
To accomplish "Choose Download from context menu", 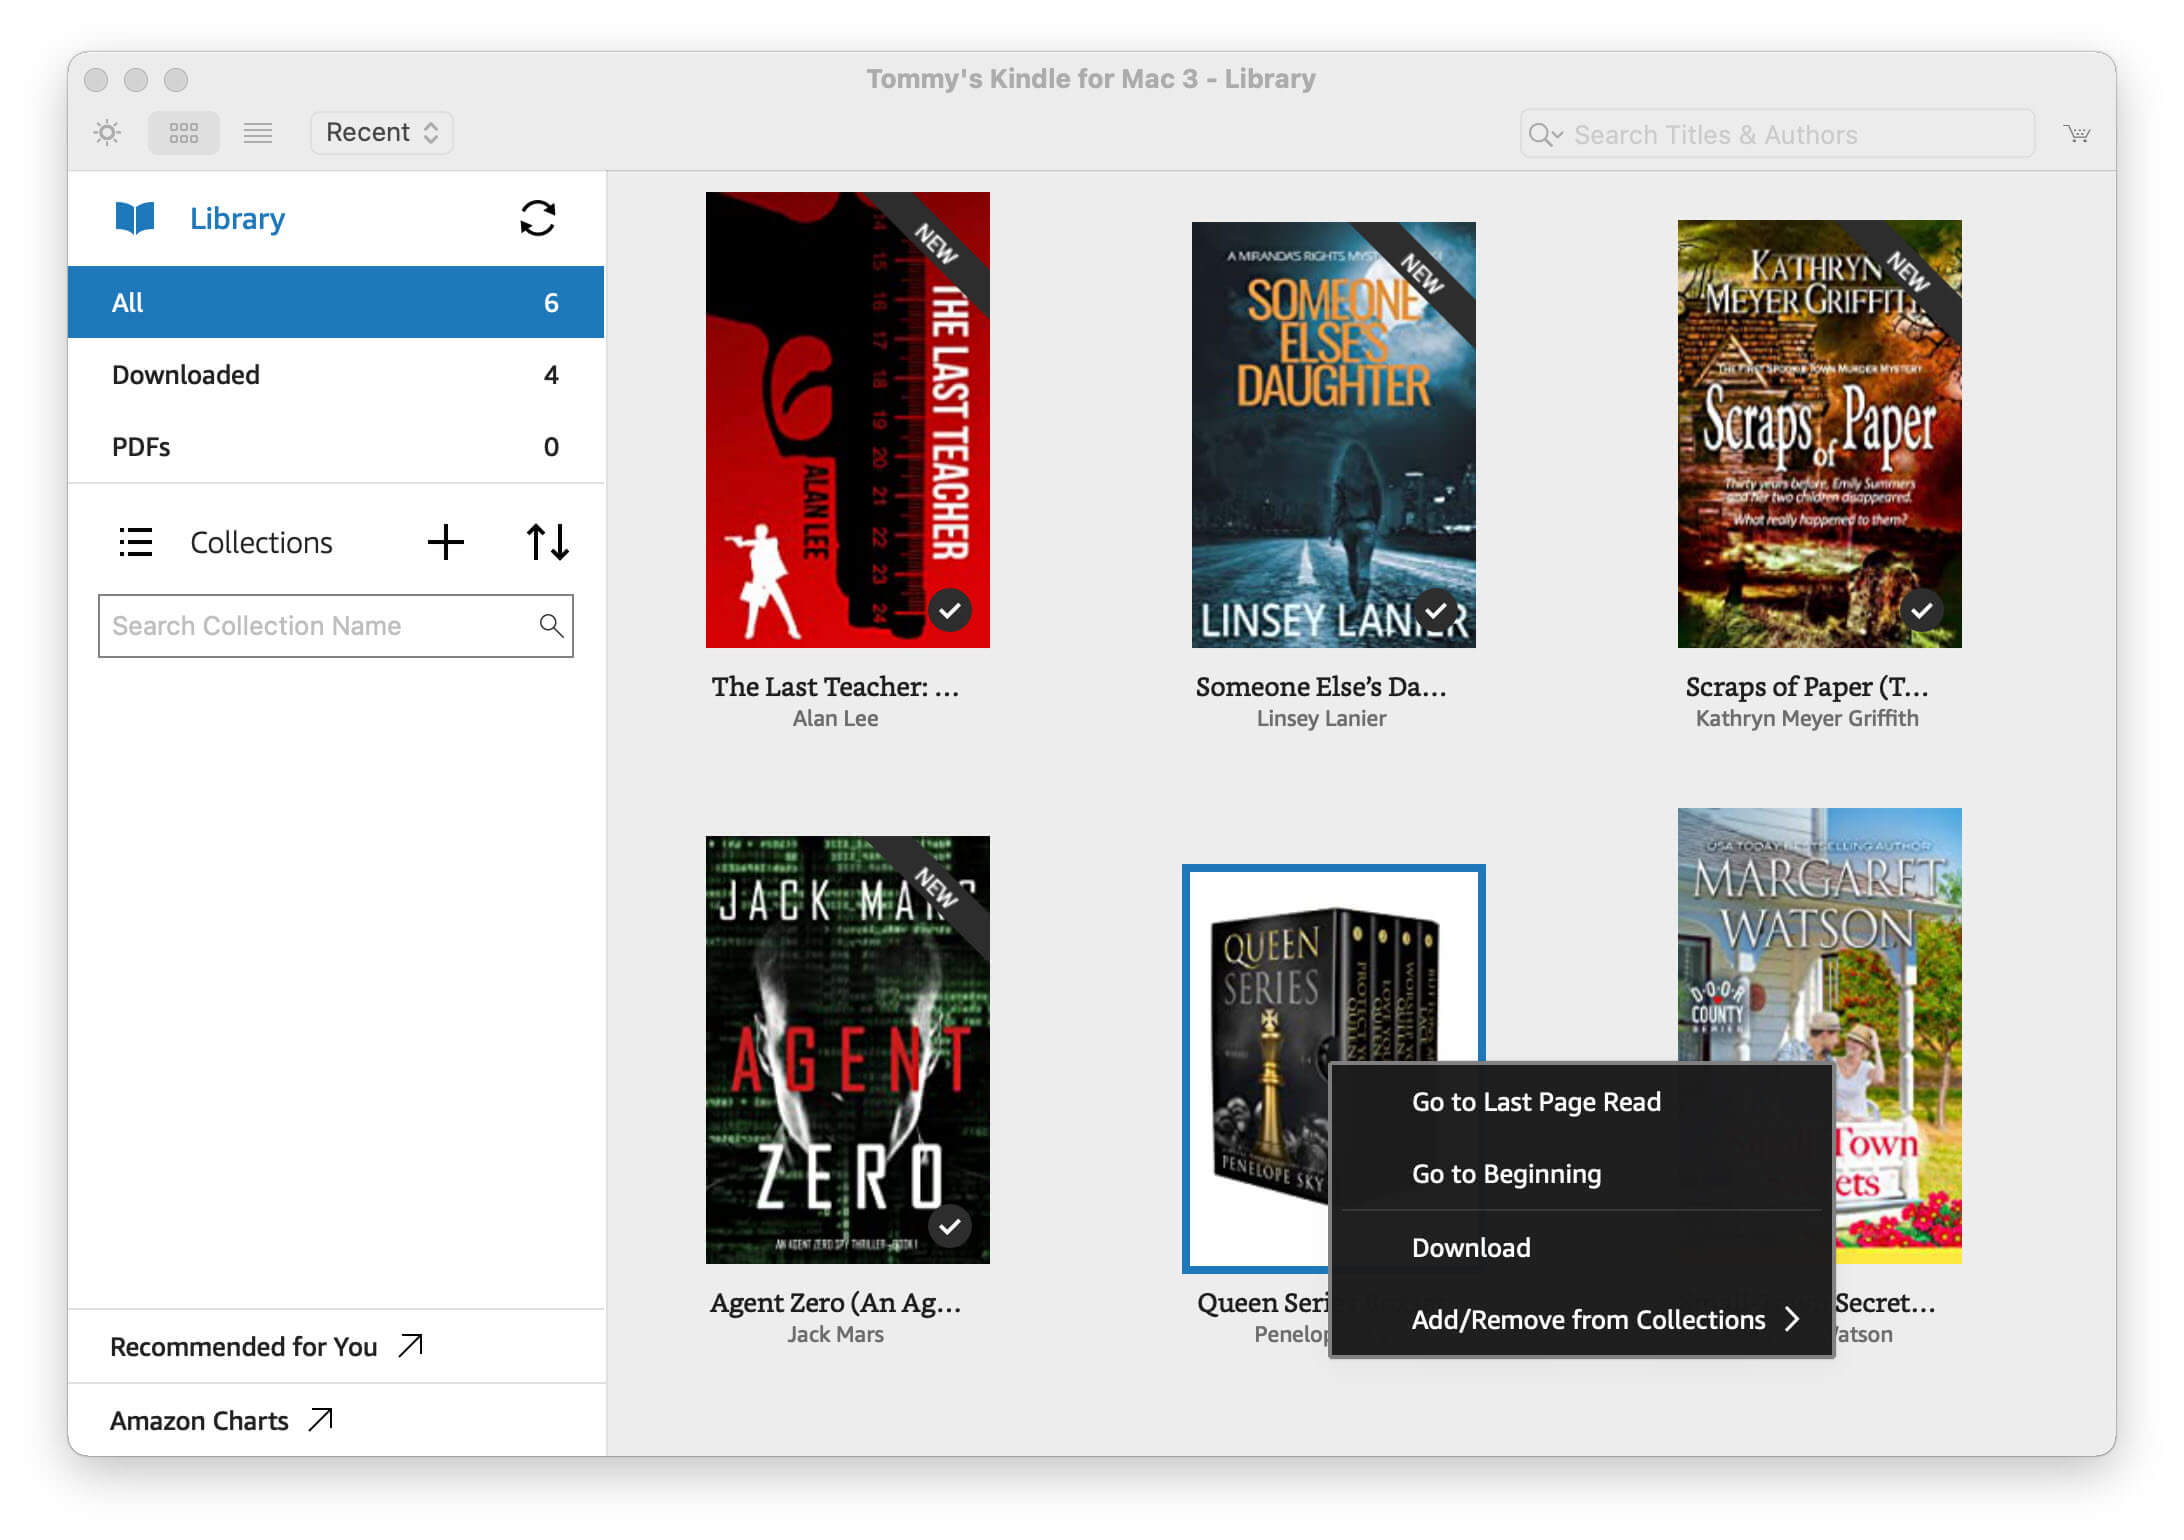I will click(1581, 1248).
